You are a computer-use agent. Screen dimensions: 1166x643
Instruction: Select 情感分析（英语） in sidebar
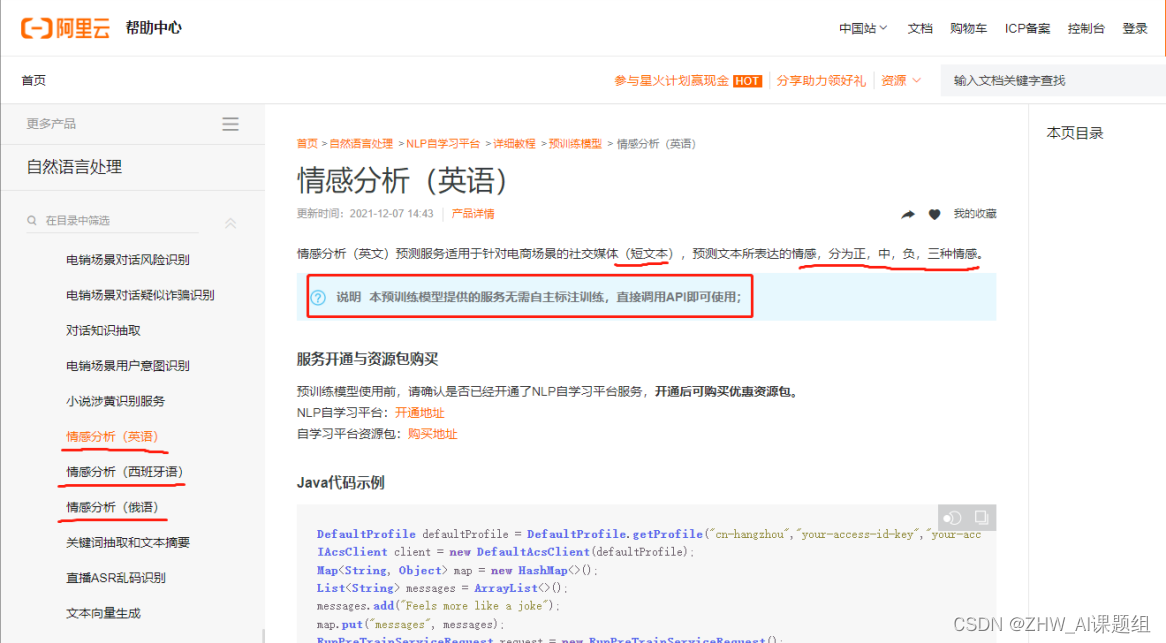tap(112, 436)
